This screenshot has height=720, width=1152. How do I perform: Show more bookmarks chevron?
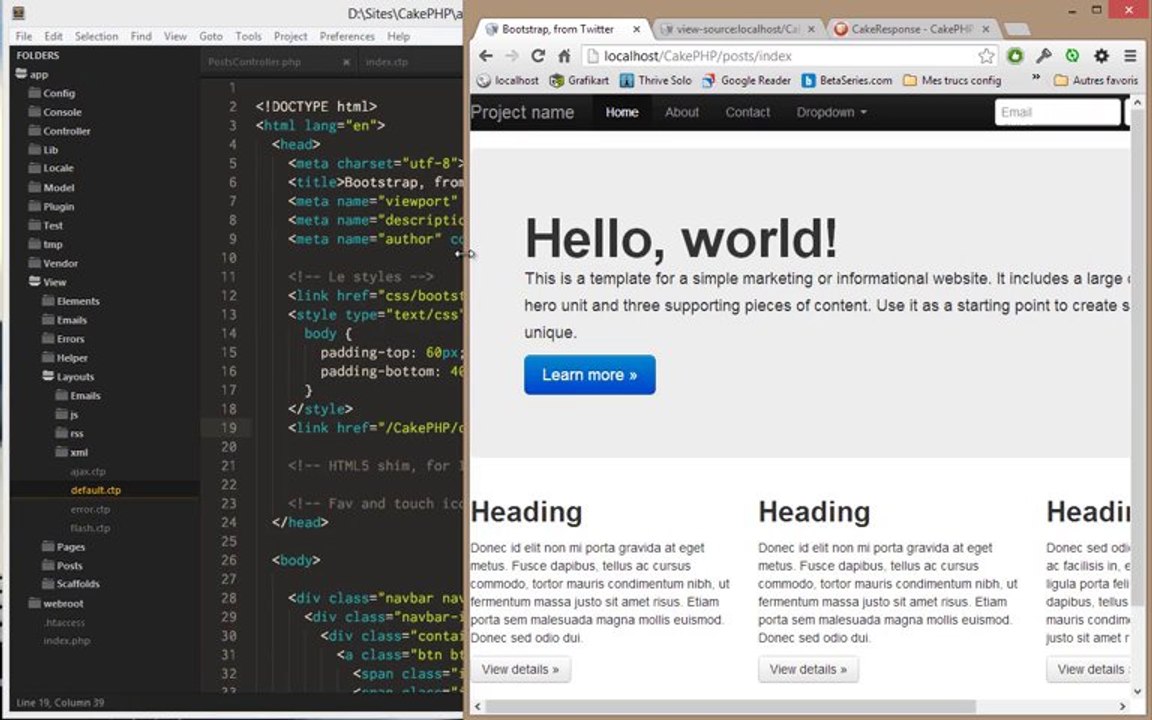(x=1036, y=76)
